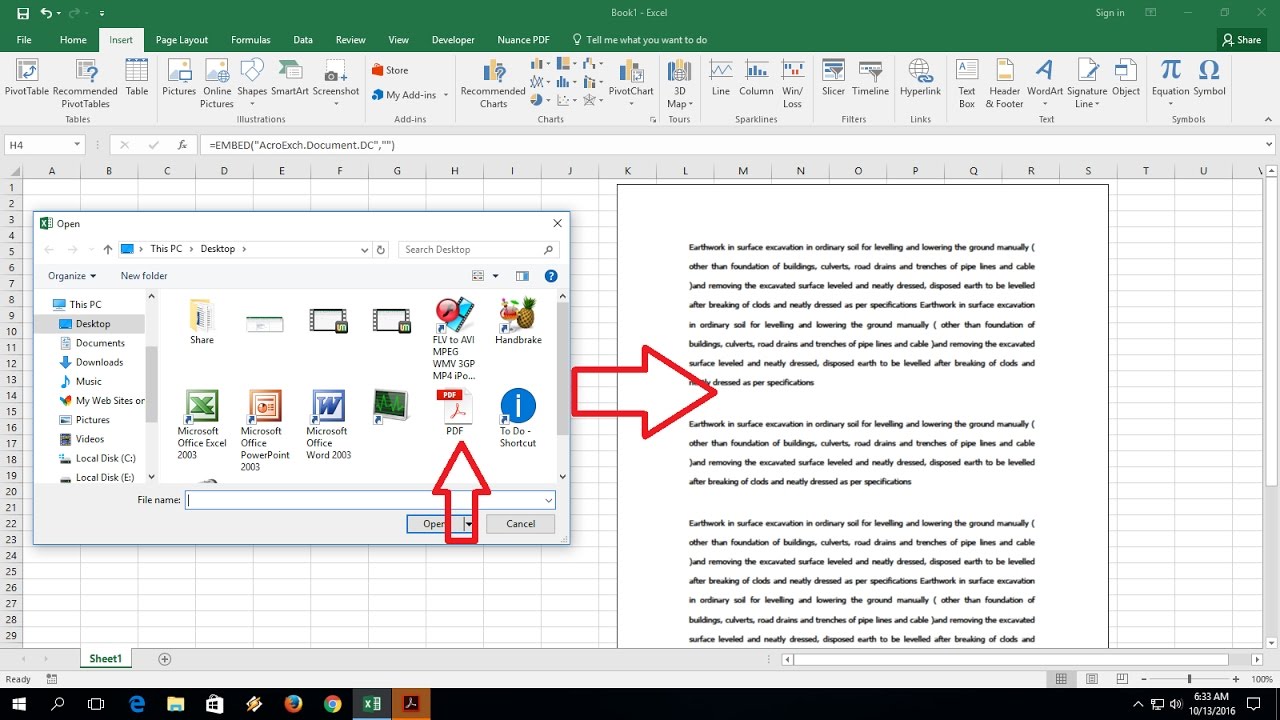
Task: Switch to the Home tab
Action: [x=73, y=40]
